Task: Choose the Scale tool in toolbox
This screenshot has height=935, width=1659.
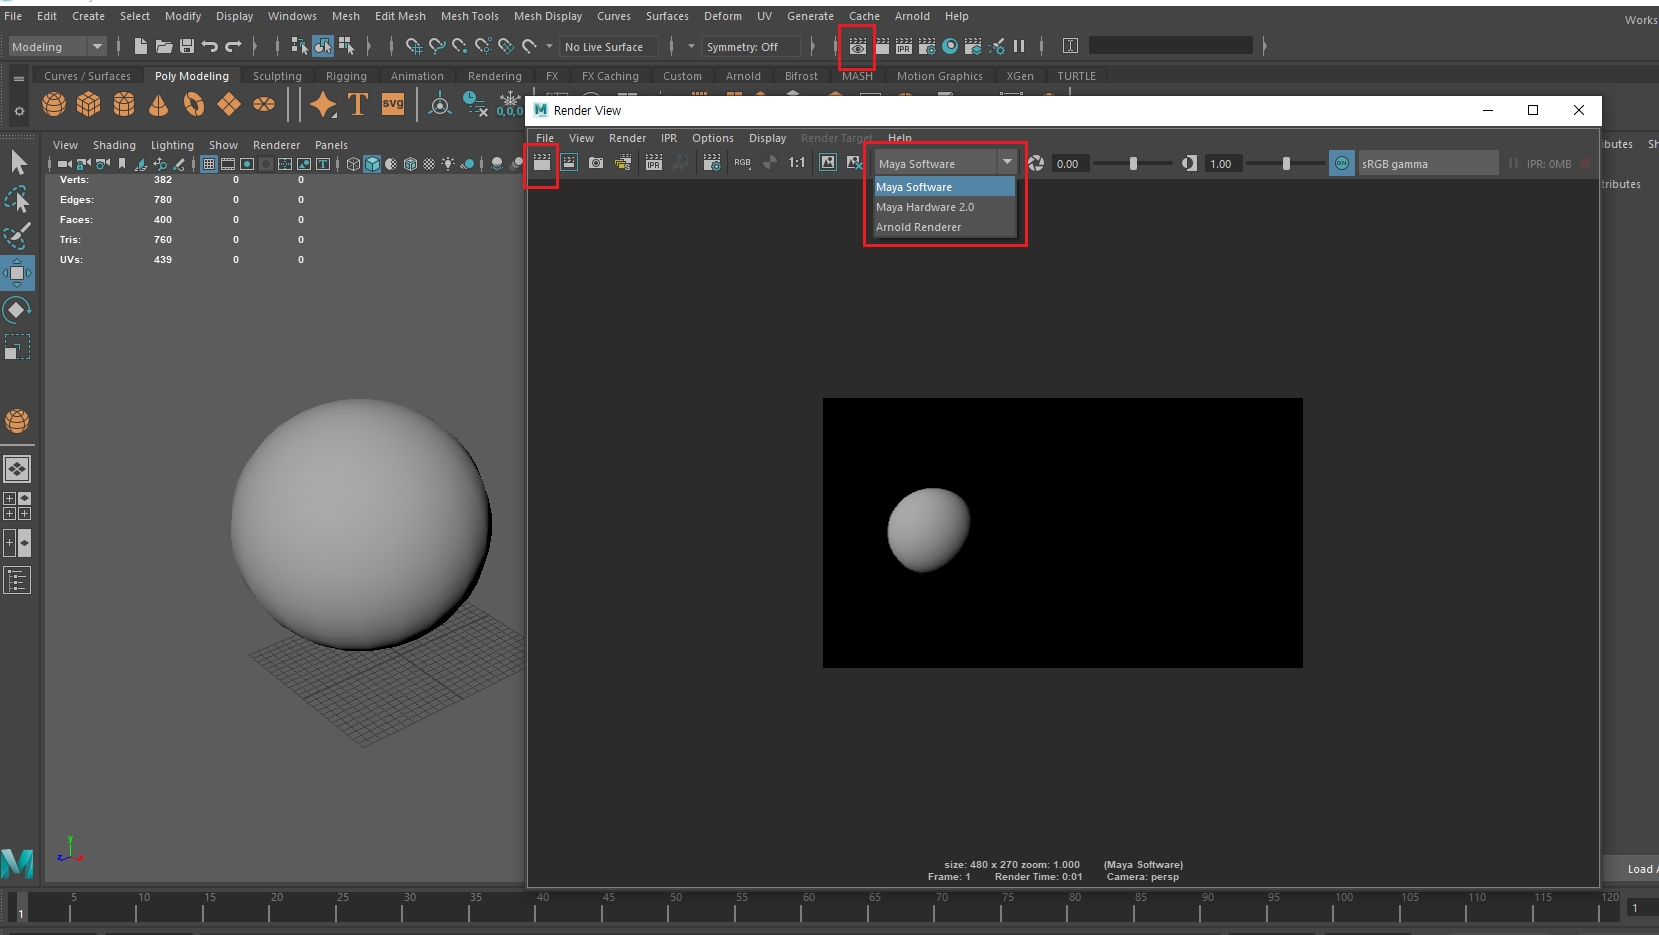Action: coord(18,347)
